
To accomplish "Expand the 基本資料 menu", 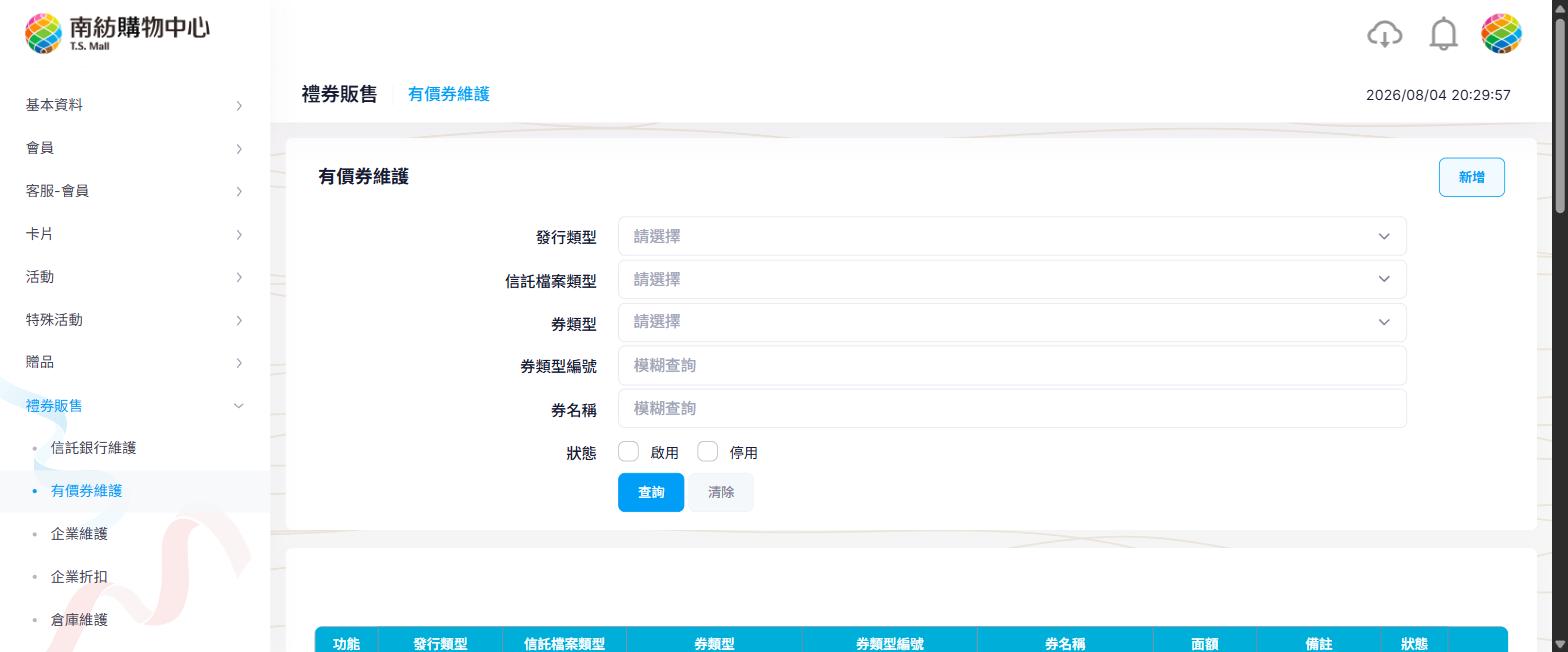I will pyautogui.click(x=135, y=105).
